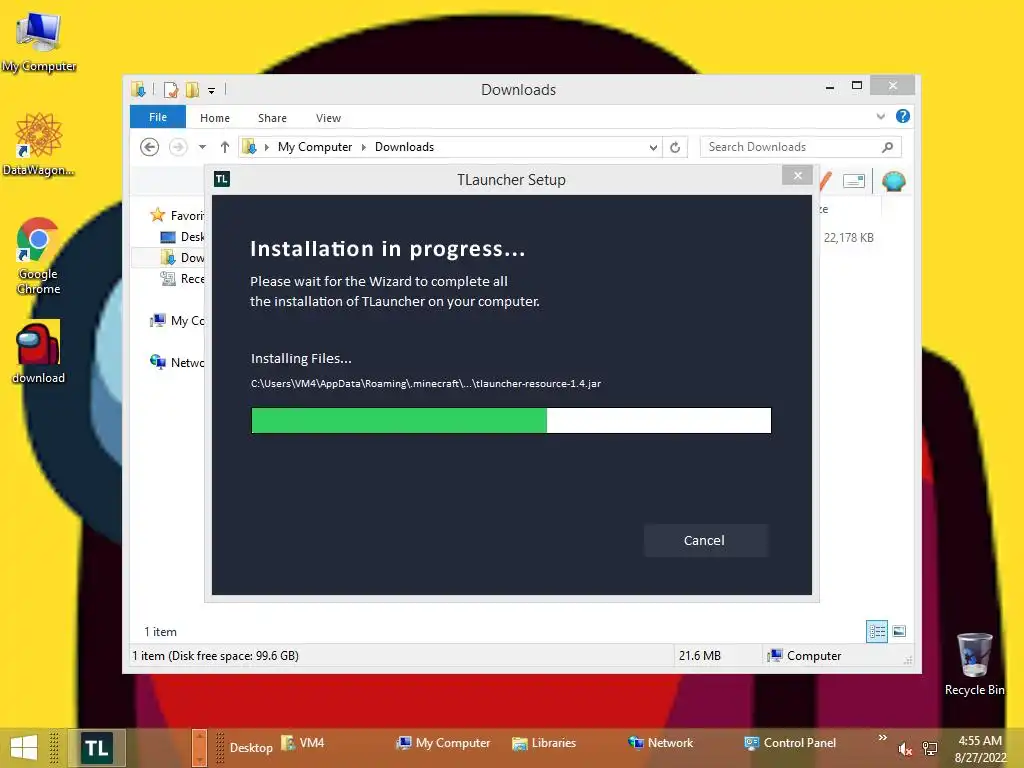This screenshot has width=1024, height=768.
Task: Click the network tray icon
Action: tap(929, 749)
